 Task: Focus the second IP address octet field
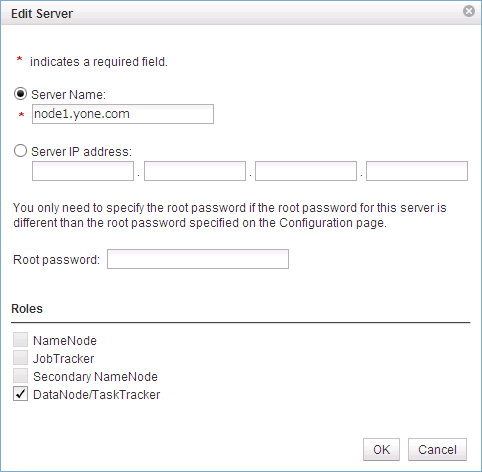[x=195, y=171]
